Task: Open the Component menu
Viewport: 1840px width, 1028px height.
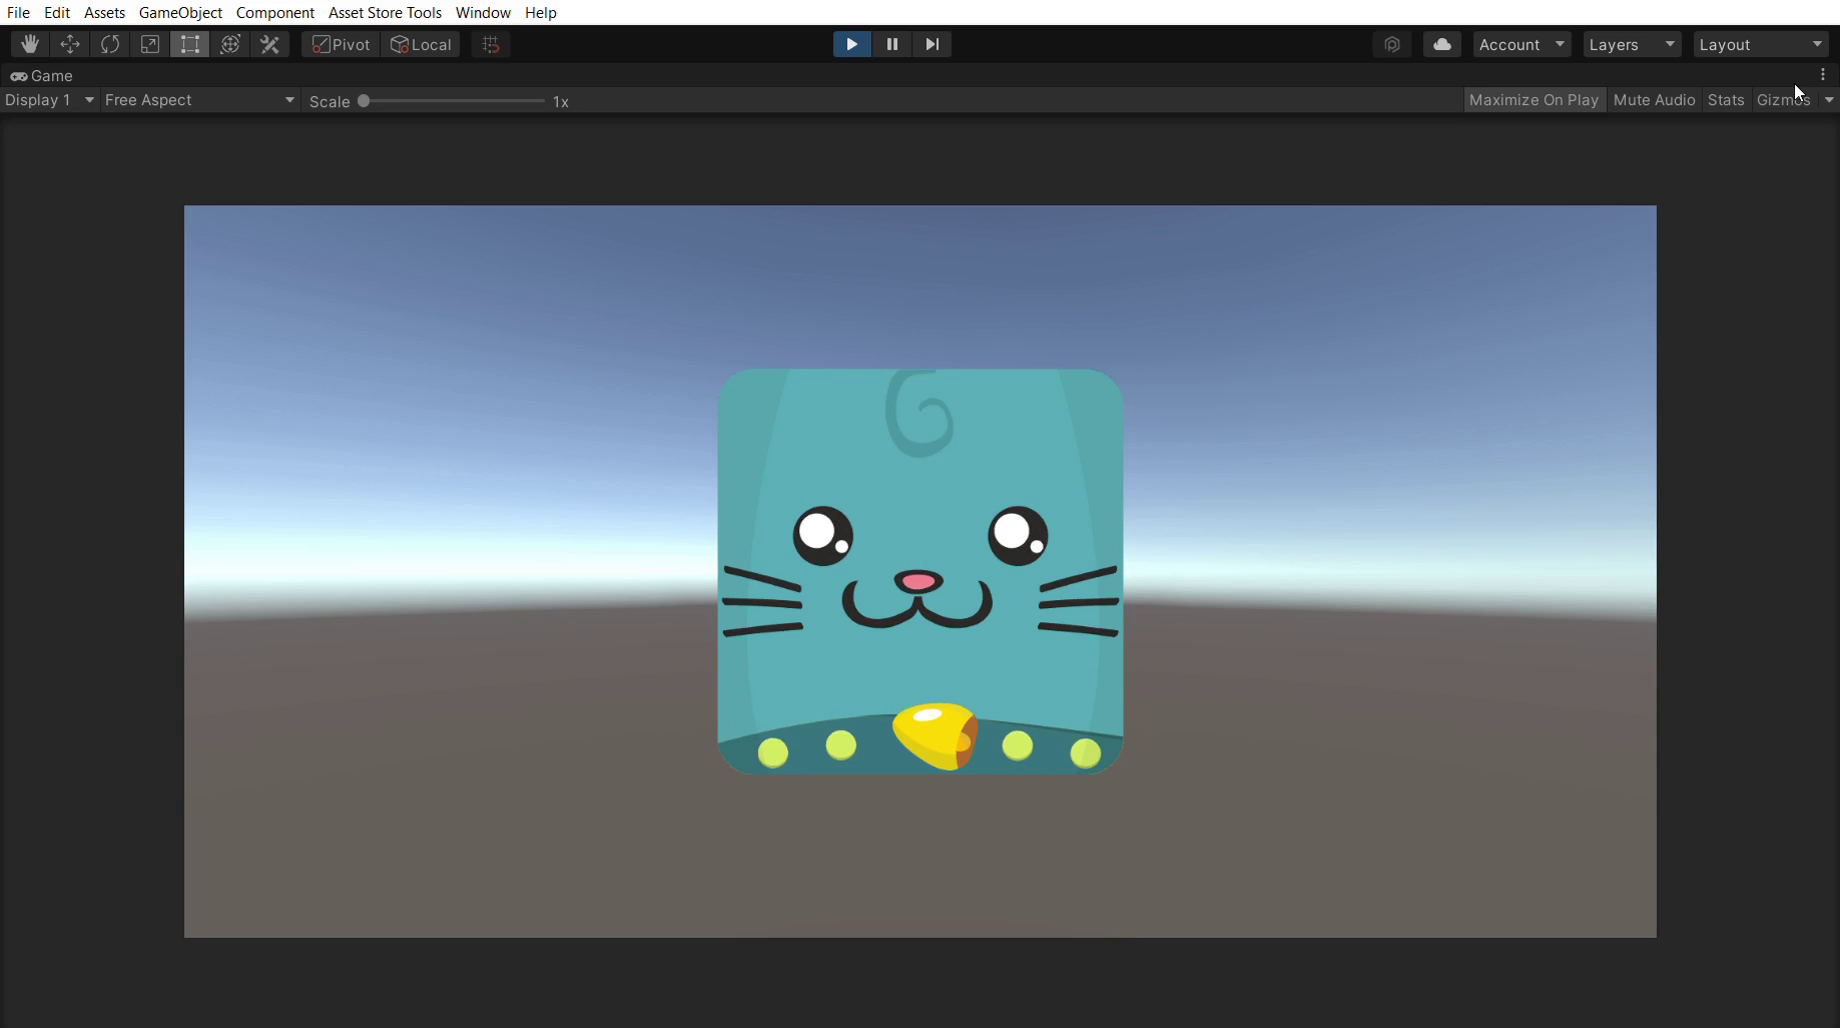Action: coord(275,12)
